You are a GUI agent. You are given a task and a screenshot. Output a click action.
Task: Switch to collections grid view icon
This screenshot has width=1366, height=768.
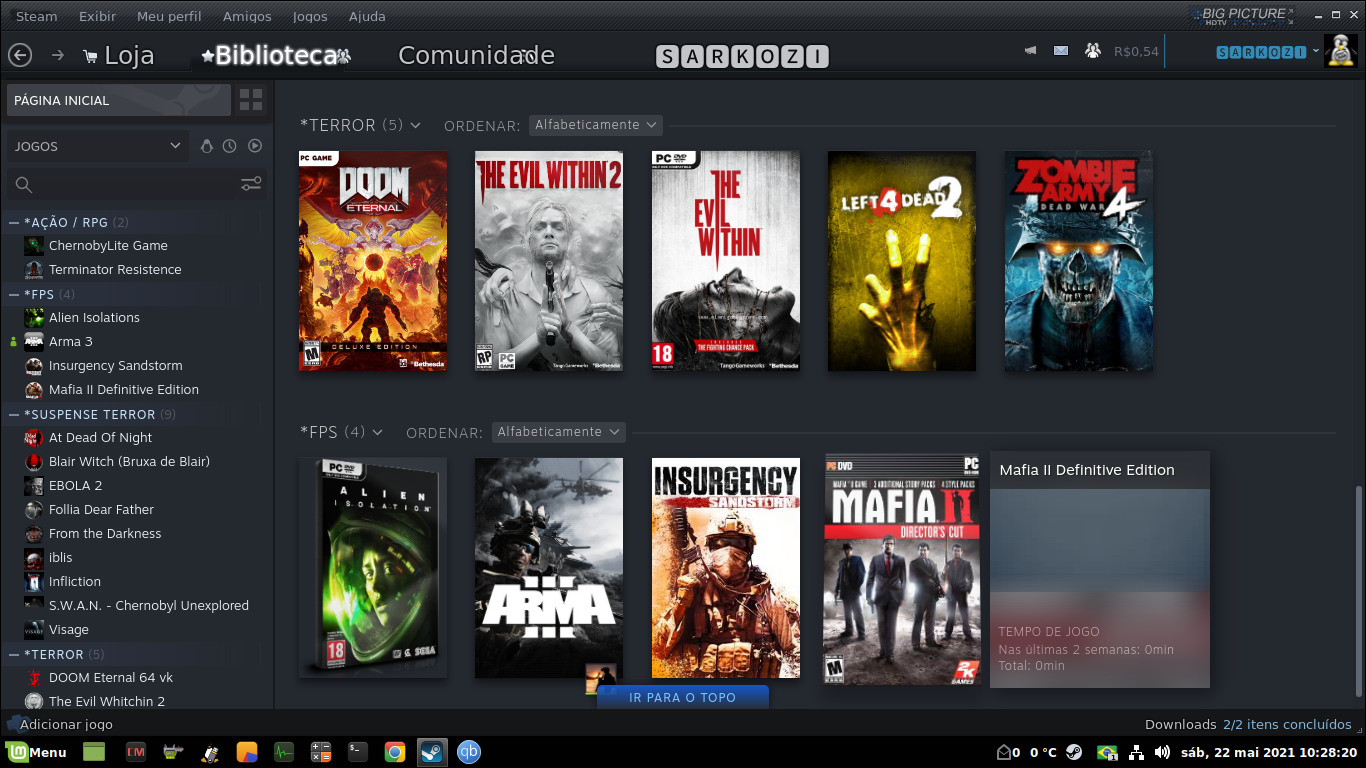pos(251,100)
